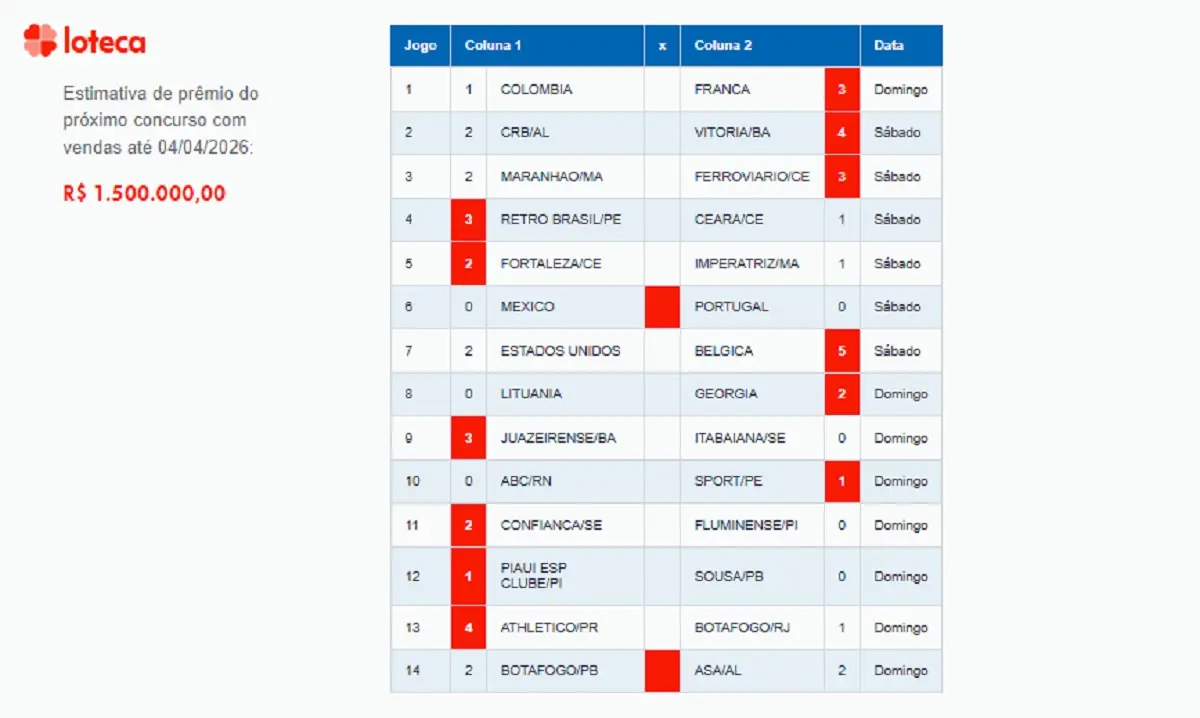This screenshot has height=718, width=1200.
Task: Click the game number 14 cell
Action: tap(413, 671)
